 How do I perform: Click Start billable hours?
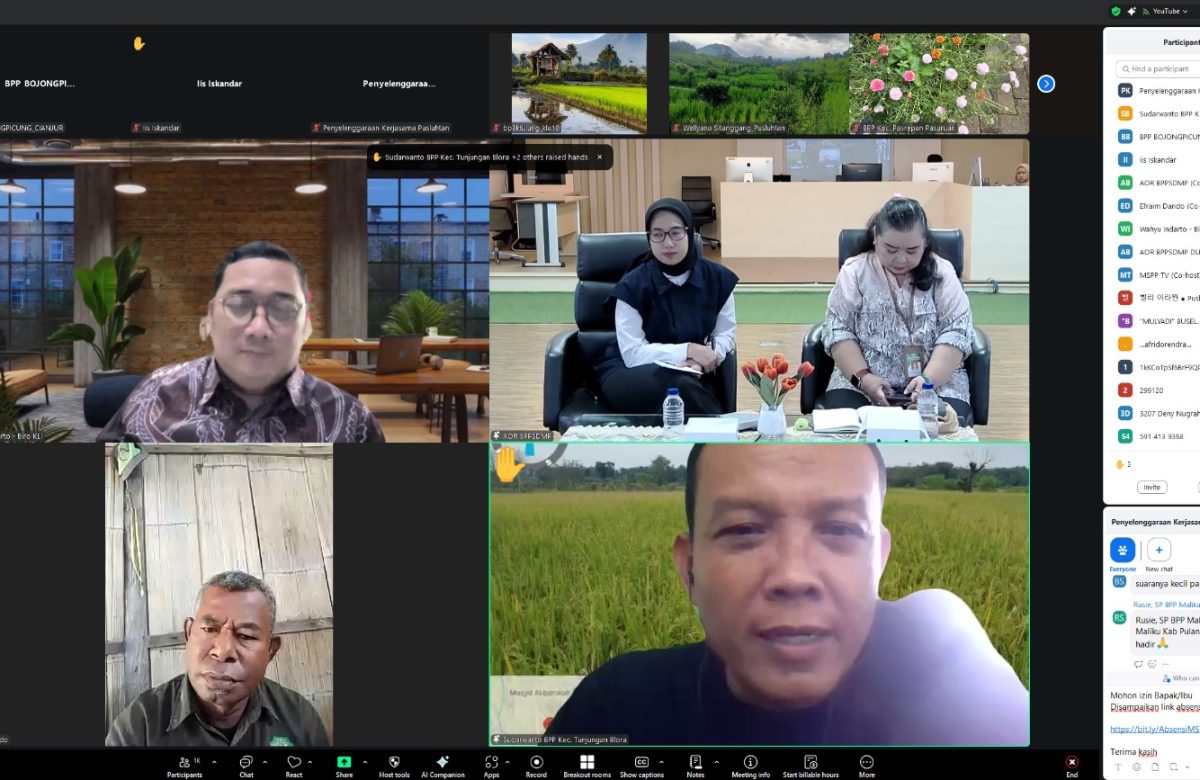click(x=810, y=763)
